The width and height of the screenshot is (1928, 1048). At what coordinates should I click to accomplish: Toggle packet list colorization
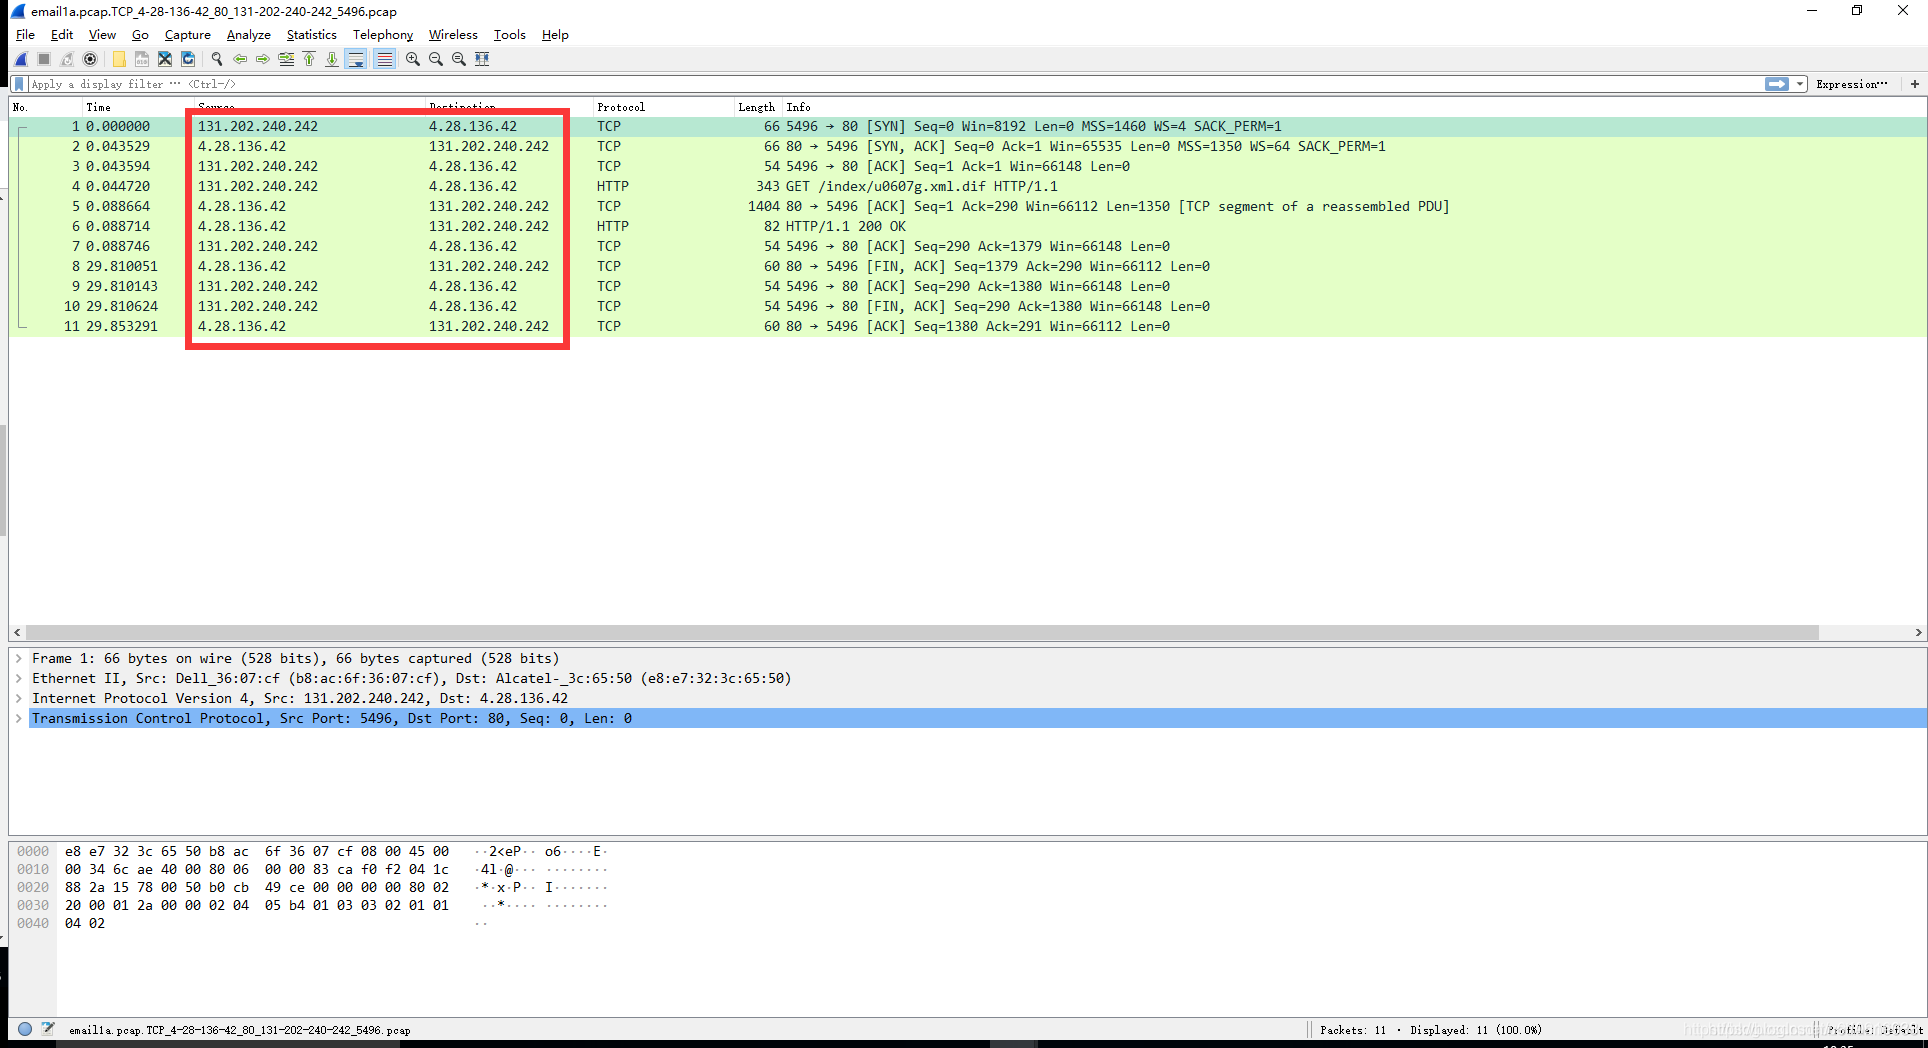384,59
